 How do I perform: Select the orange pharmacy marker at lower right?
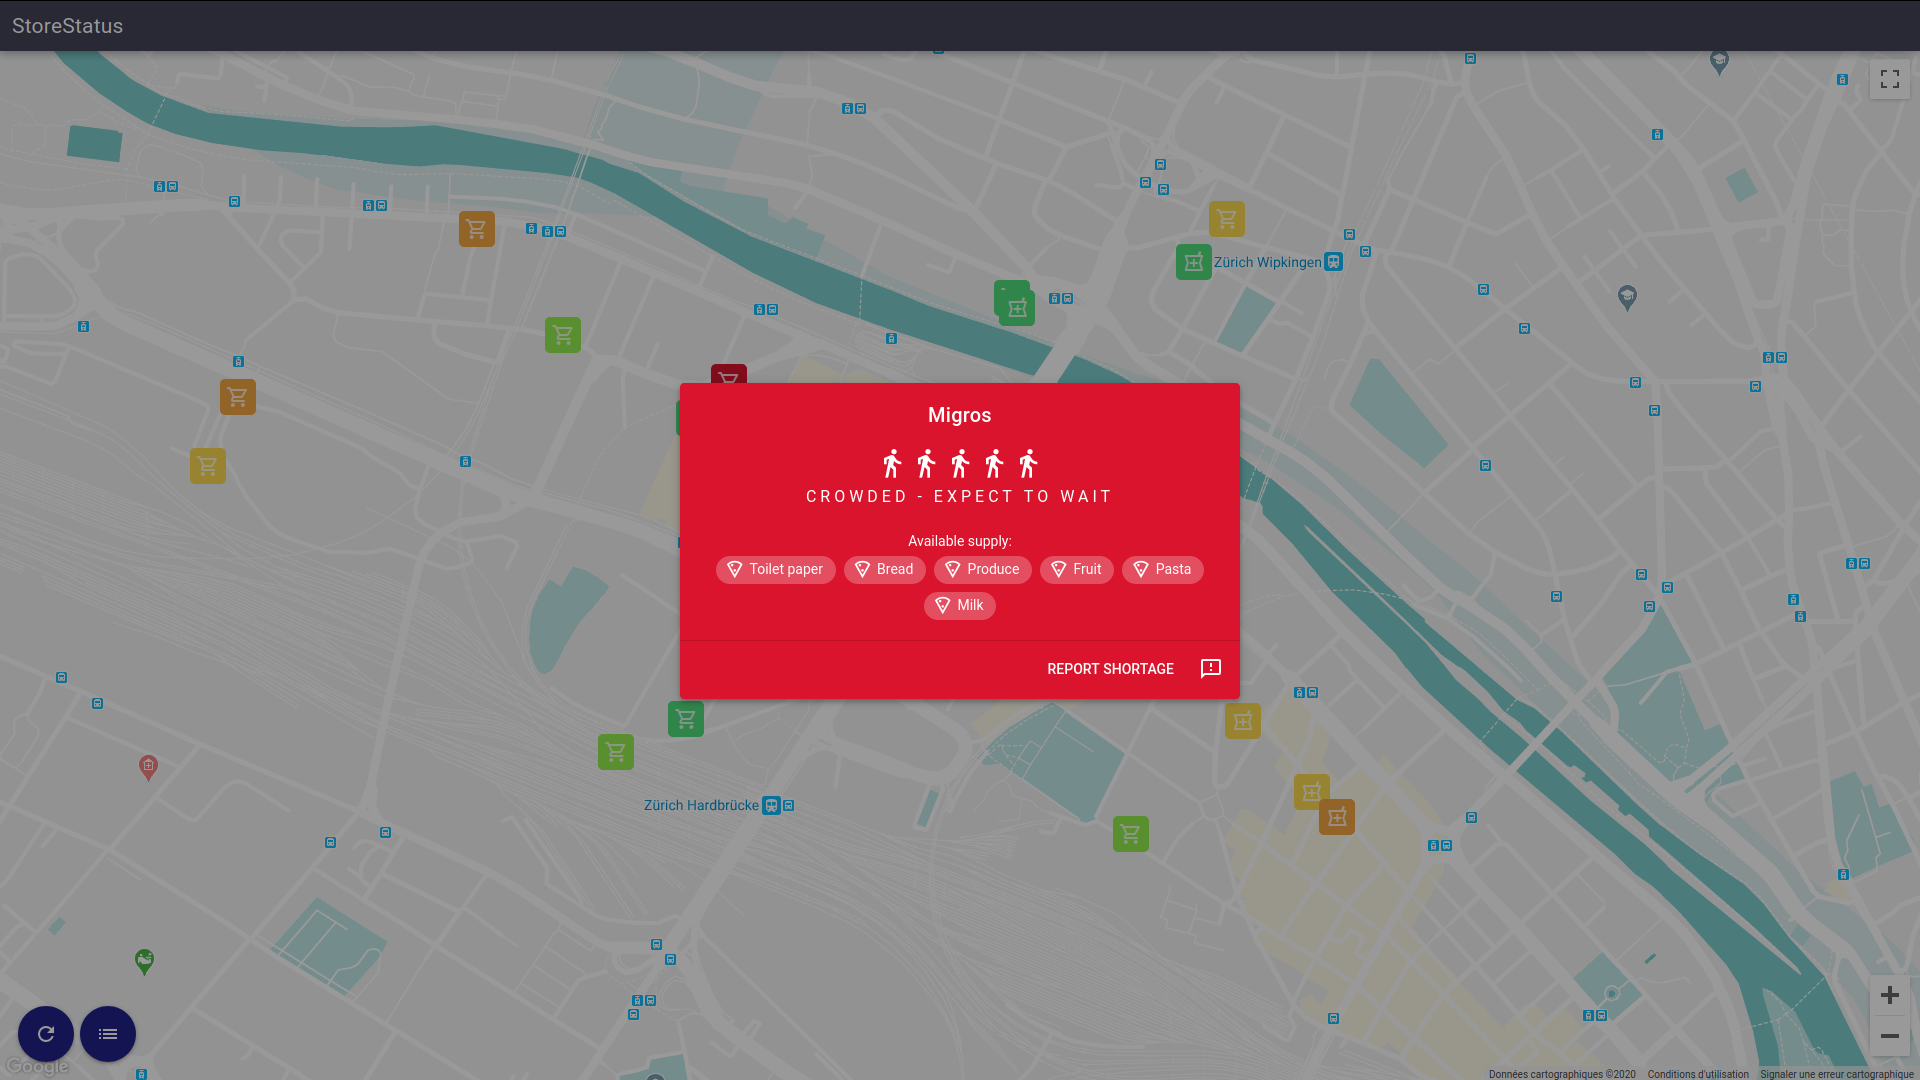pos(1337,817)
